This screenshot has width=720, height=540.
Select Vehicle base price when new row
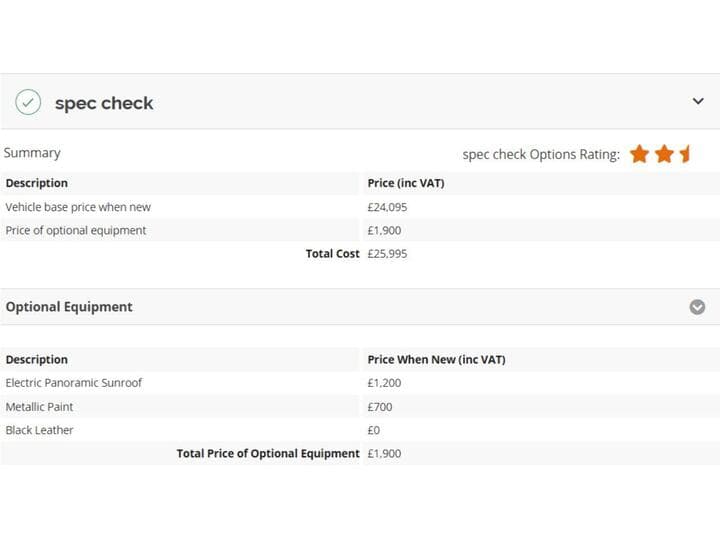360,207
